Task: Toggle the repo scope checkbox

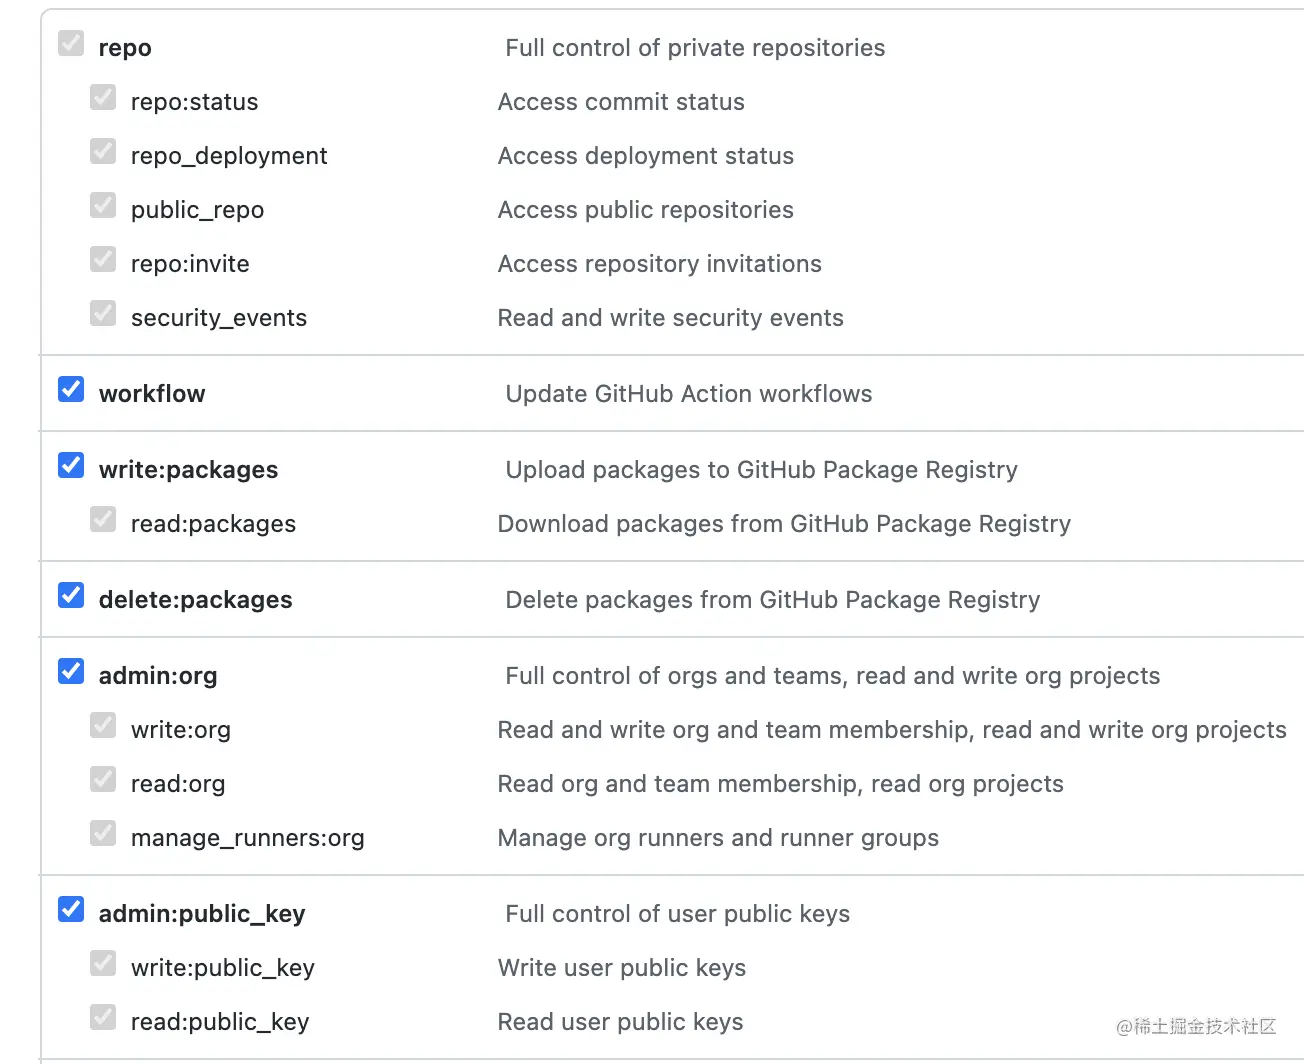Action: pyautogui.click(x=71, y=43)
